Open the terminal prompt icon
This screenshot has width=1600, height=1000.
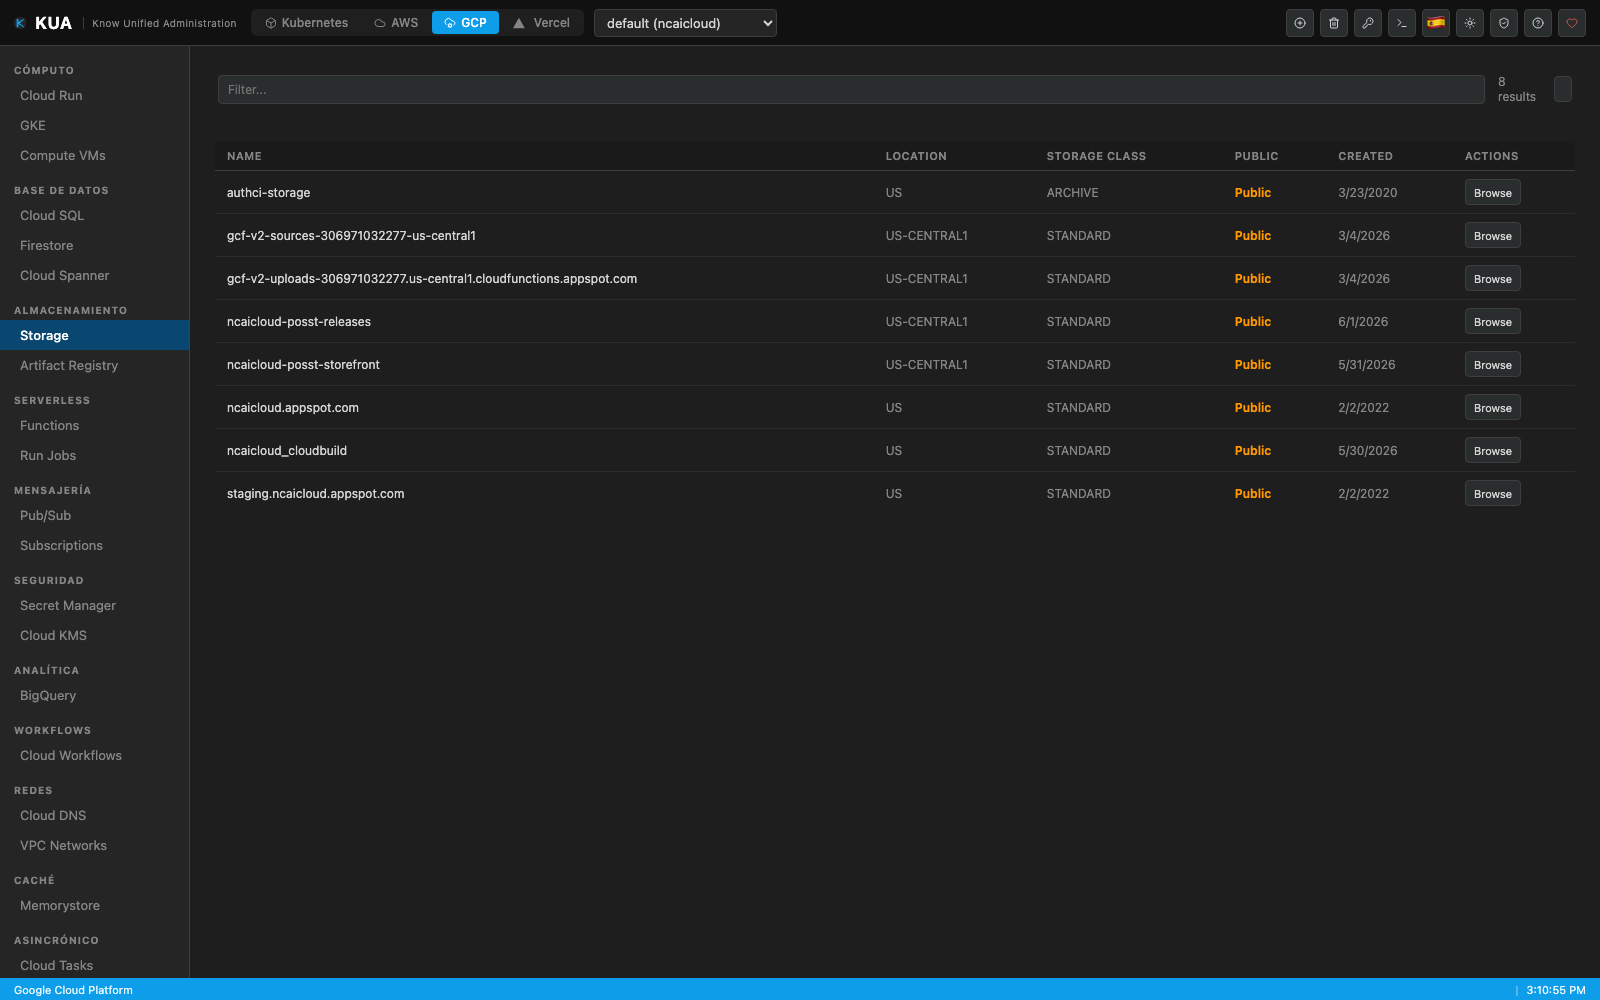tap(1402, 23)
